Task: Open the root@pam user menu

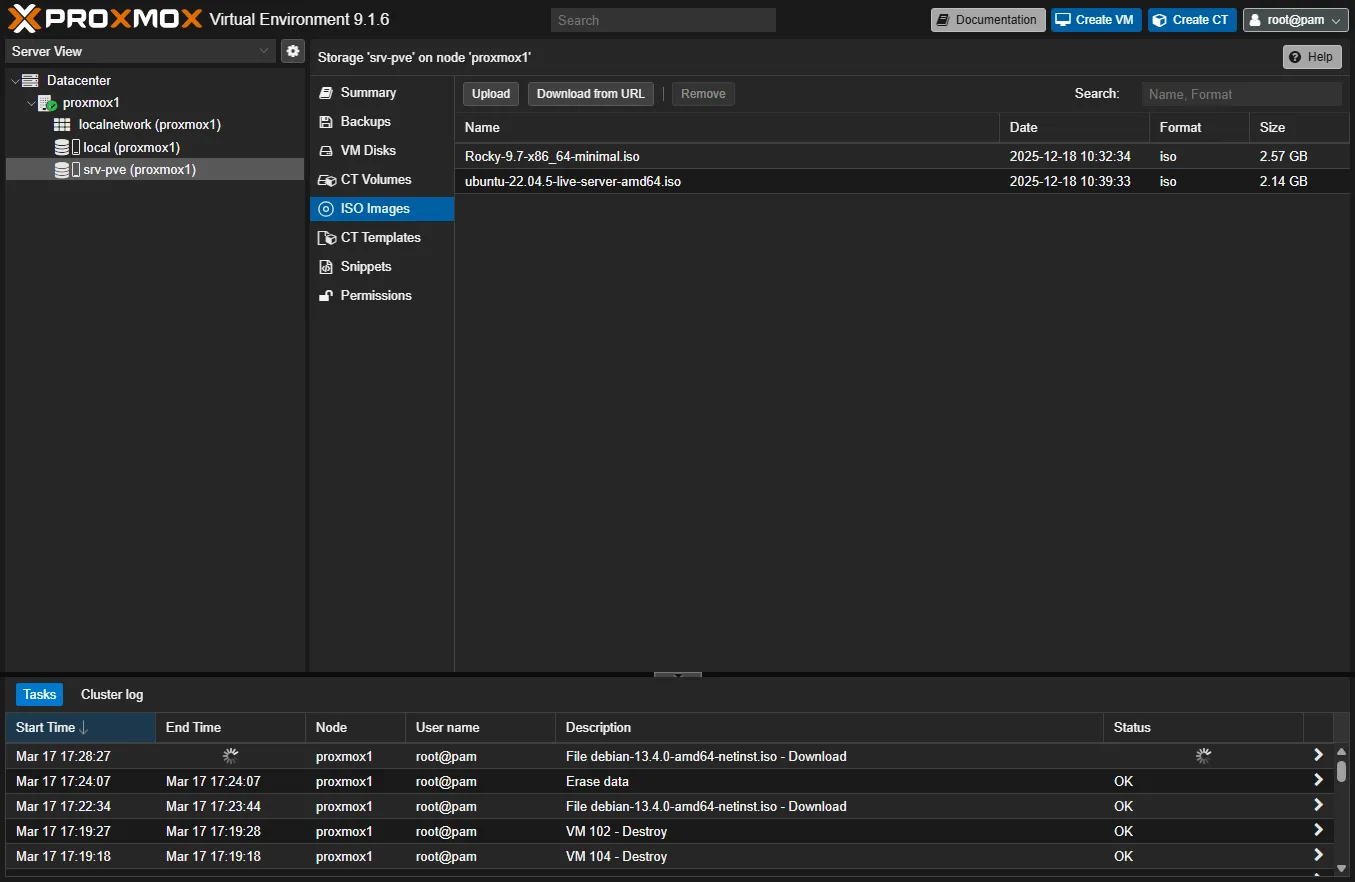Action: tap(1295, 18)
